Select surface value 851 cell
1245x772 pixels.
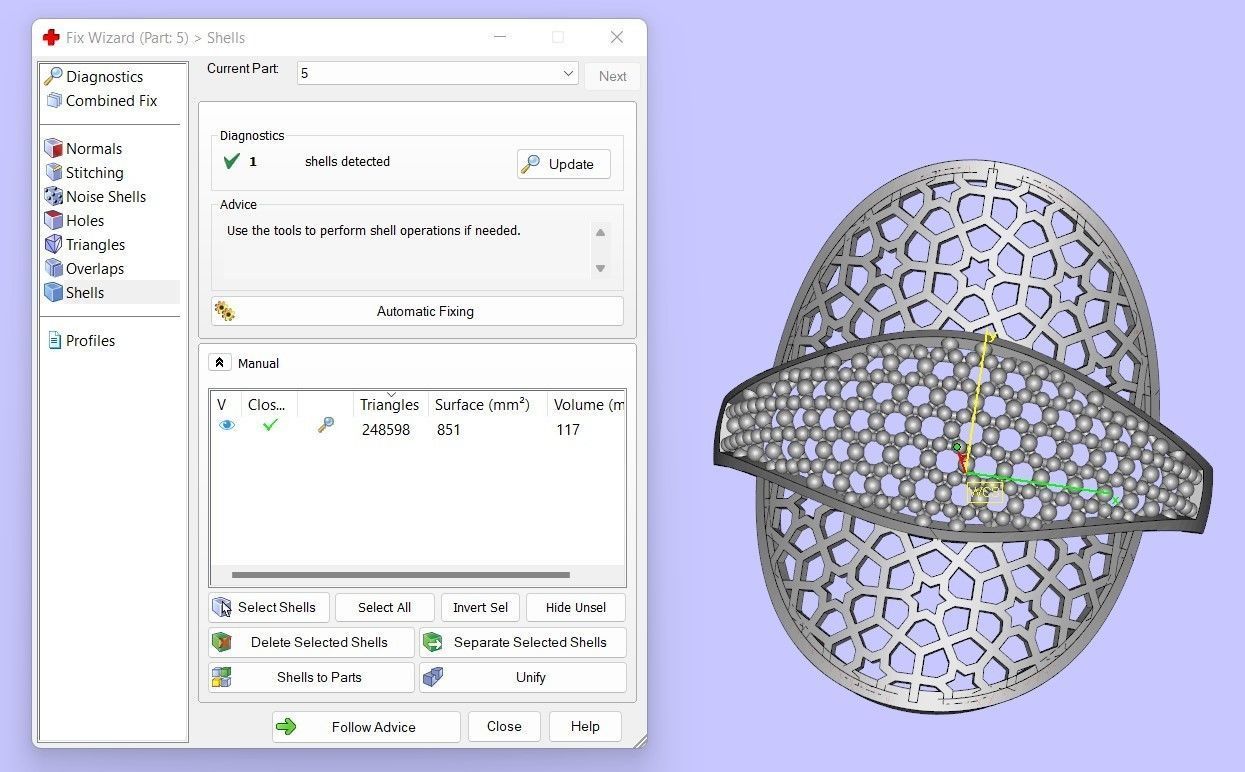[x=449, y=430]
